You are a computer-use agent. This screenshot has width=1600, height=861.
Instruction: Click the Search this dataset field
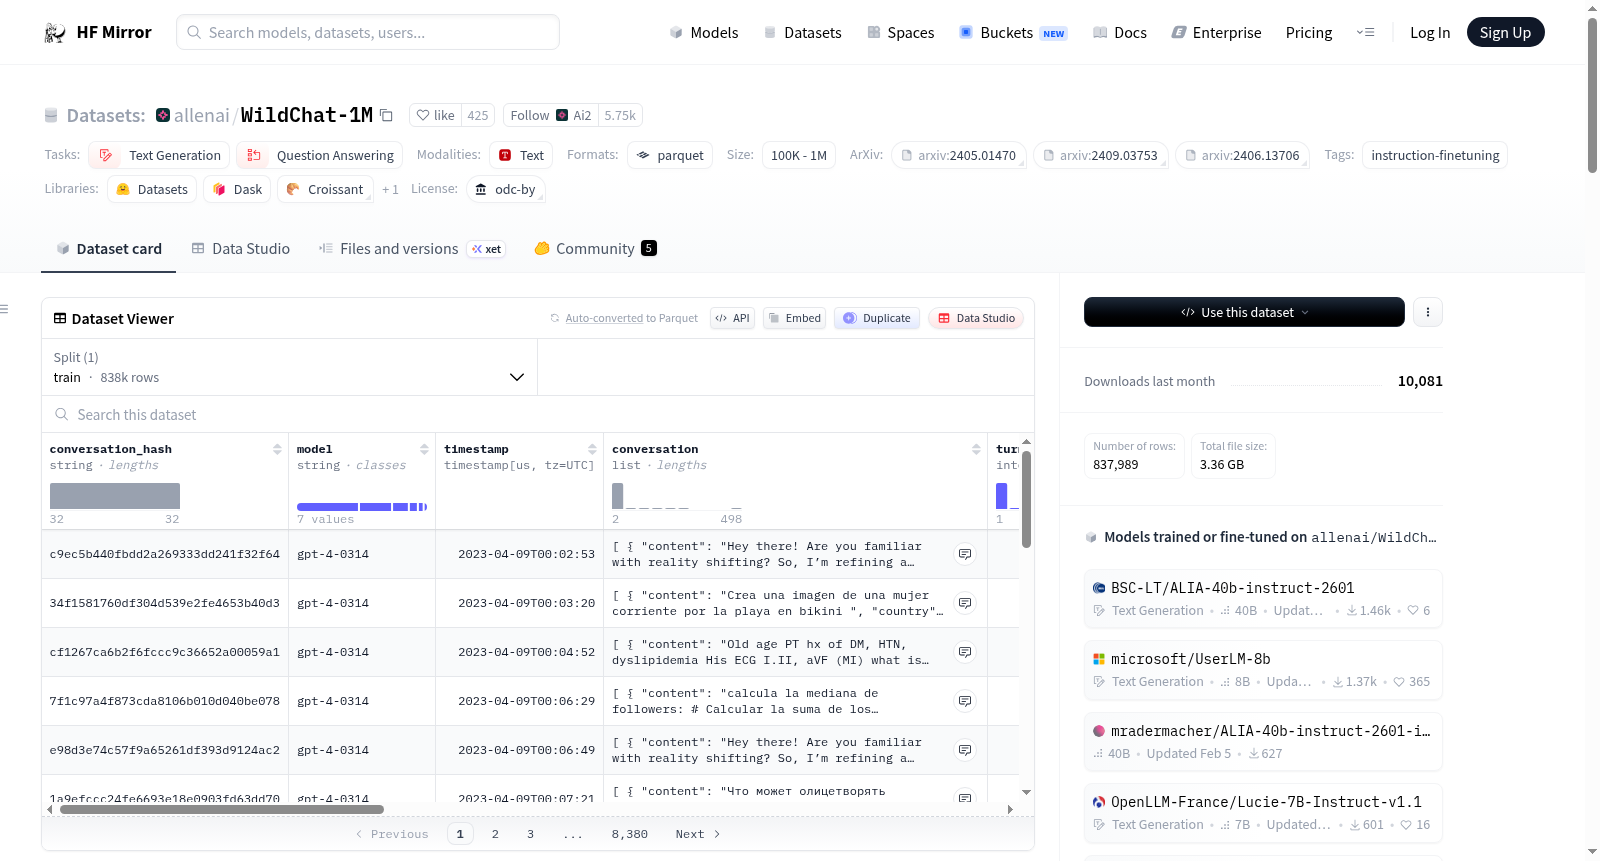pyautogui.click(x=538, y=414)
